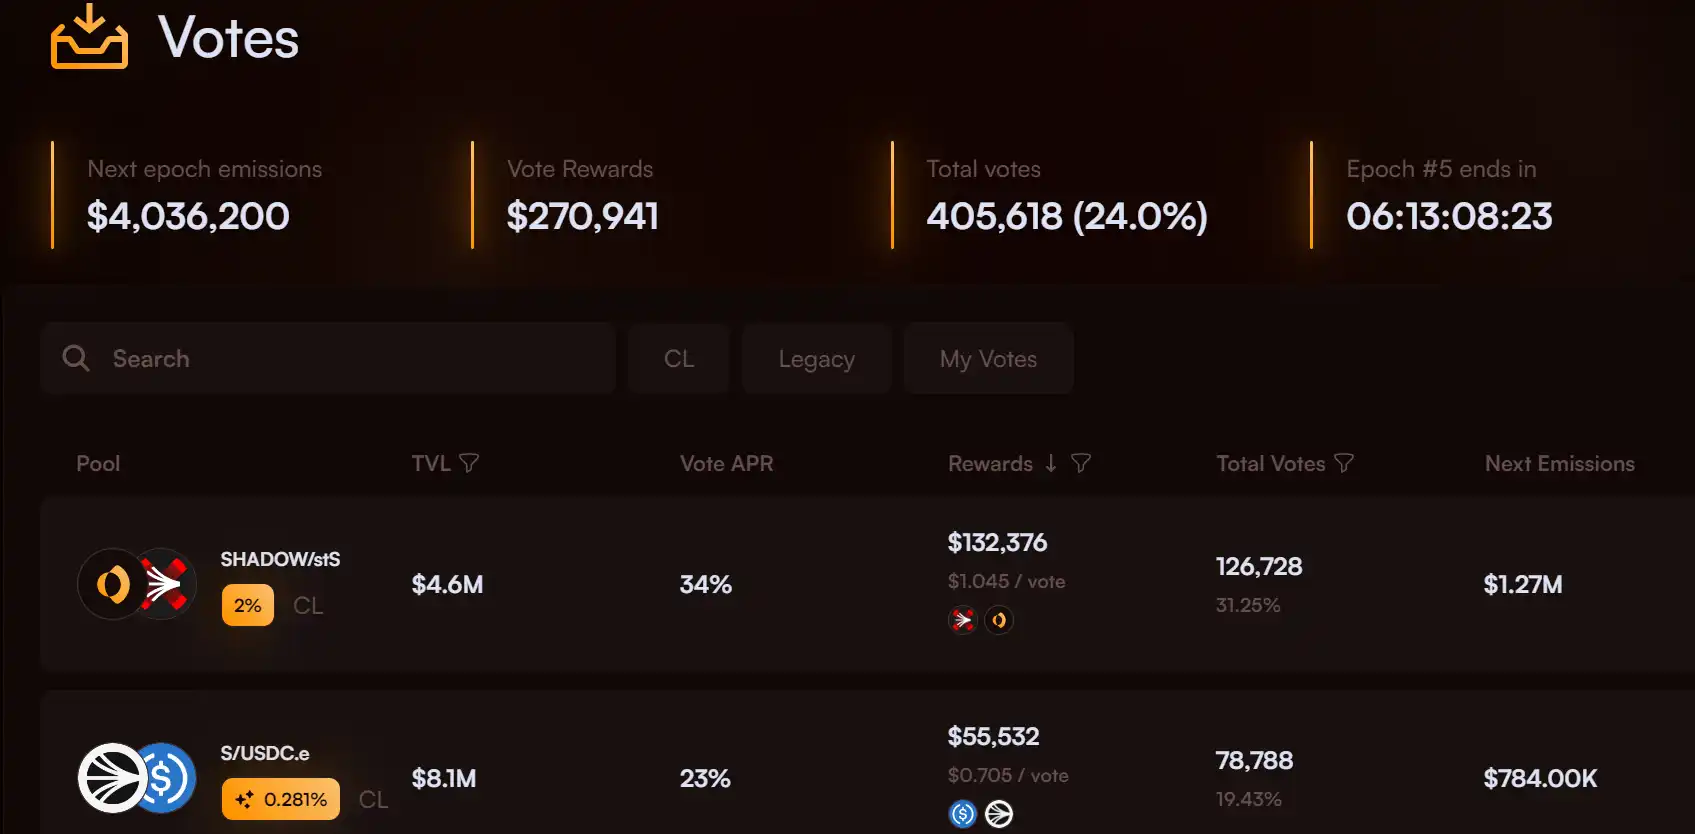Click the 0.281% fee badge on S/USDC.e
1695x834 pixels.
click(x=281, y=799)
